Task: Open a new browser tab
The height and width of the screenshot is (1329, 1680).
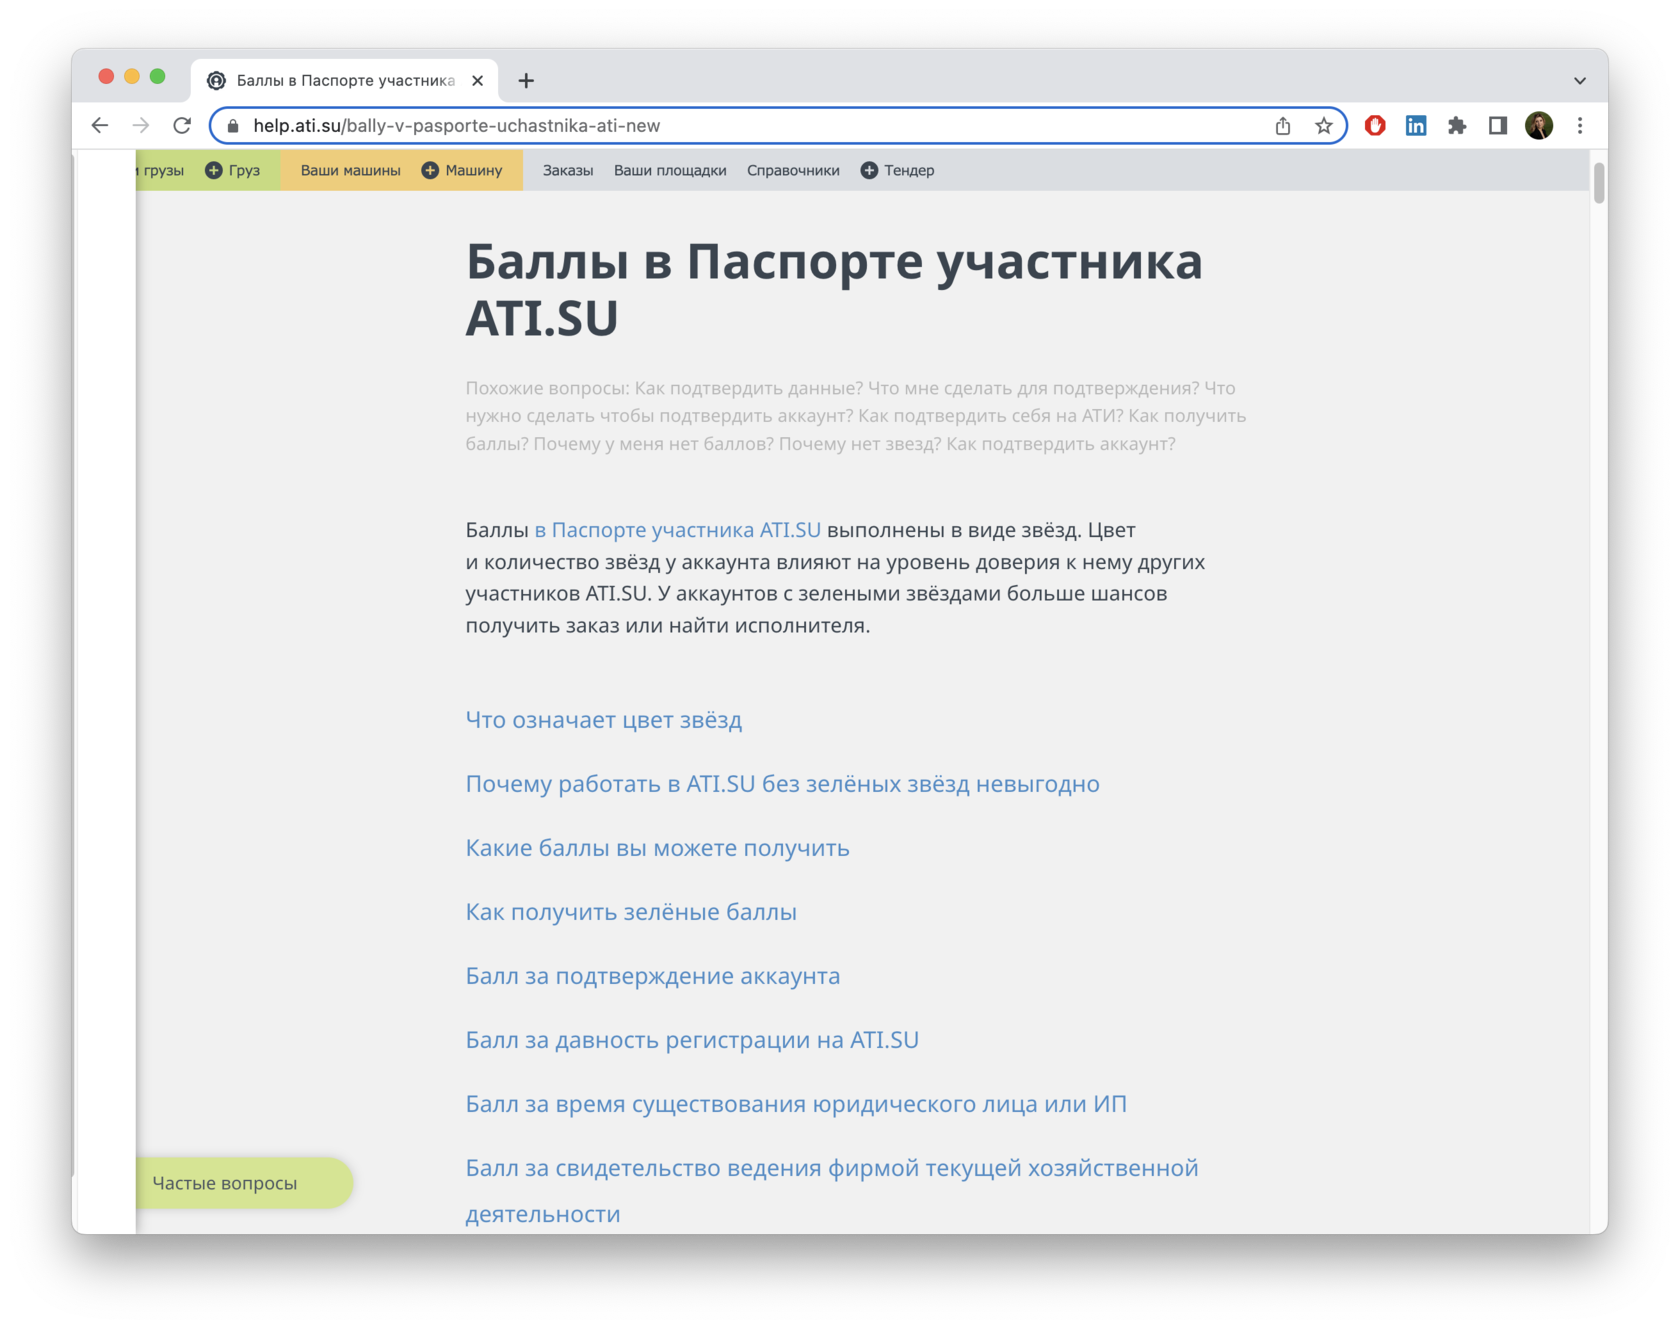Action: tap(526, 81)
